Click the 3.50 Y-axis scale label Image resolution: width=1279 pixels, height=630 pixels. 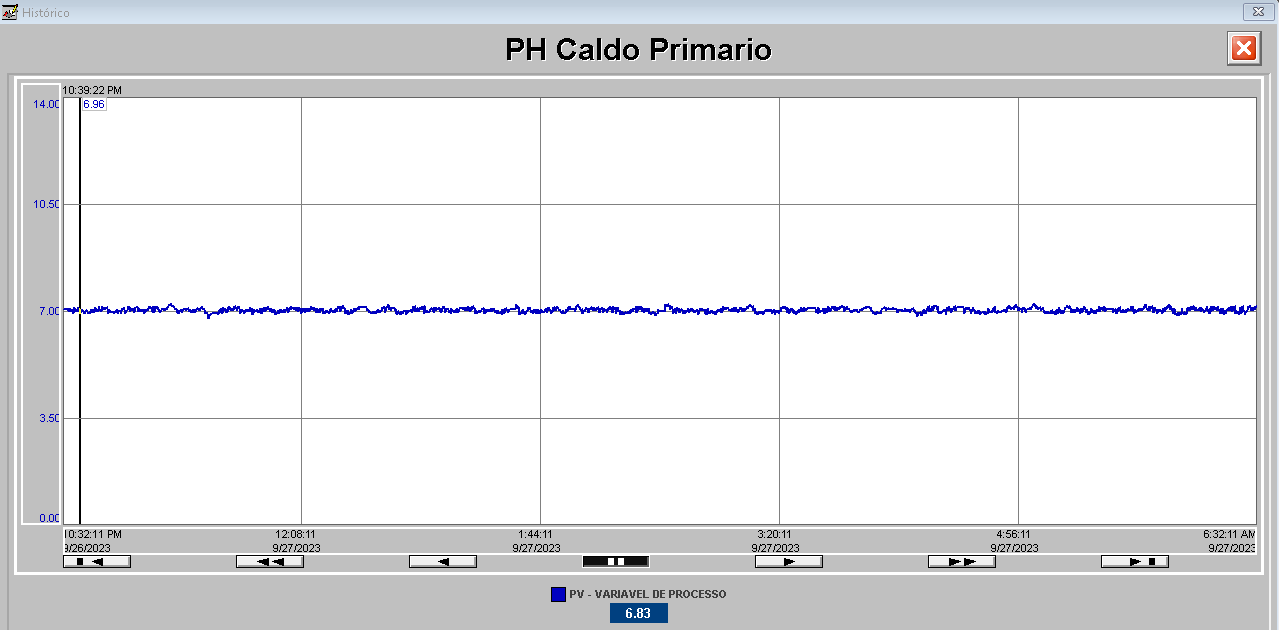(49, 418)
